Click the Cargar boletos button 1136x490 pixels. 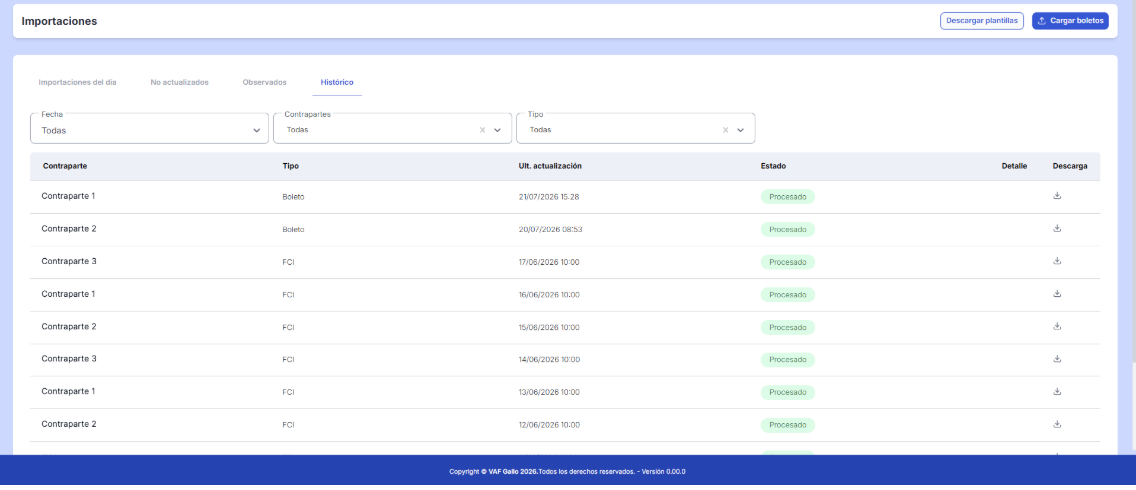coord(1070,21)
